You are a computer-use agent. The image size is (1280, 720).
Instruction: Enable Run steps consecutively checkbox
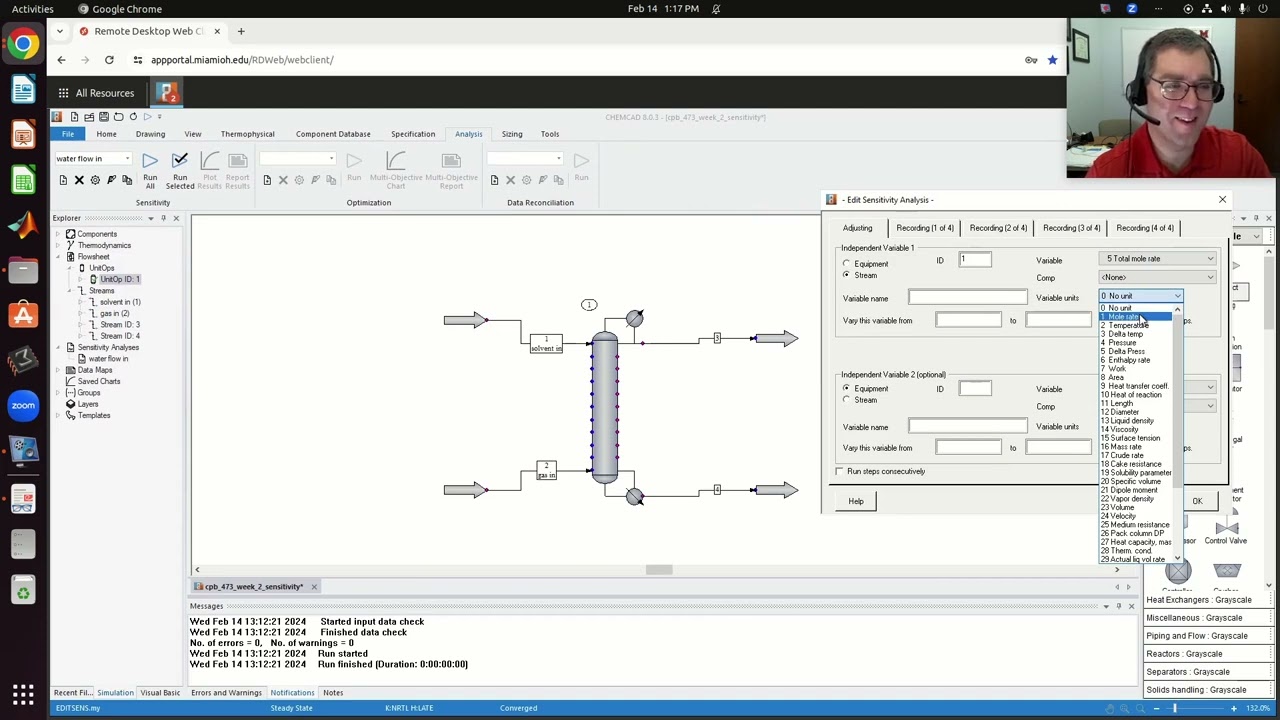point(840,471)
